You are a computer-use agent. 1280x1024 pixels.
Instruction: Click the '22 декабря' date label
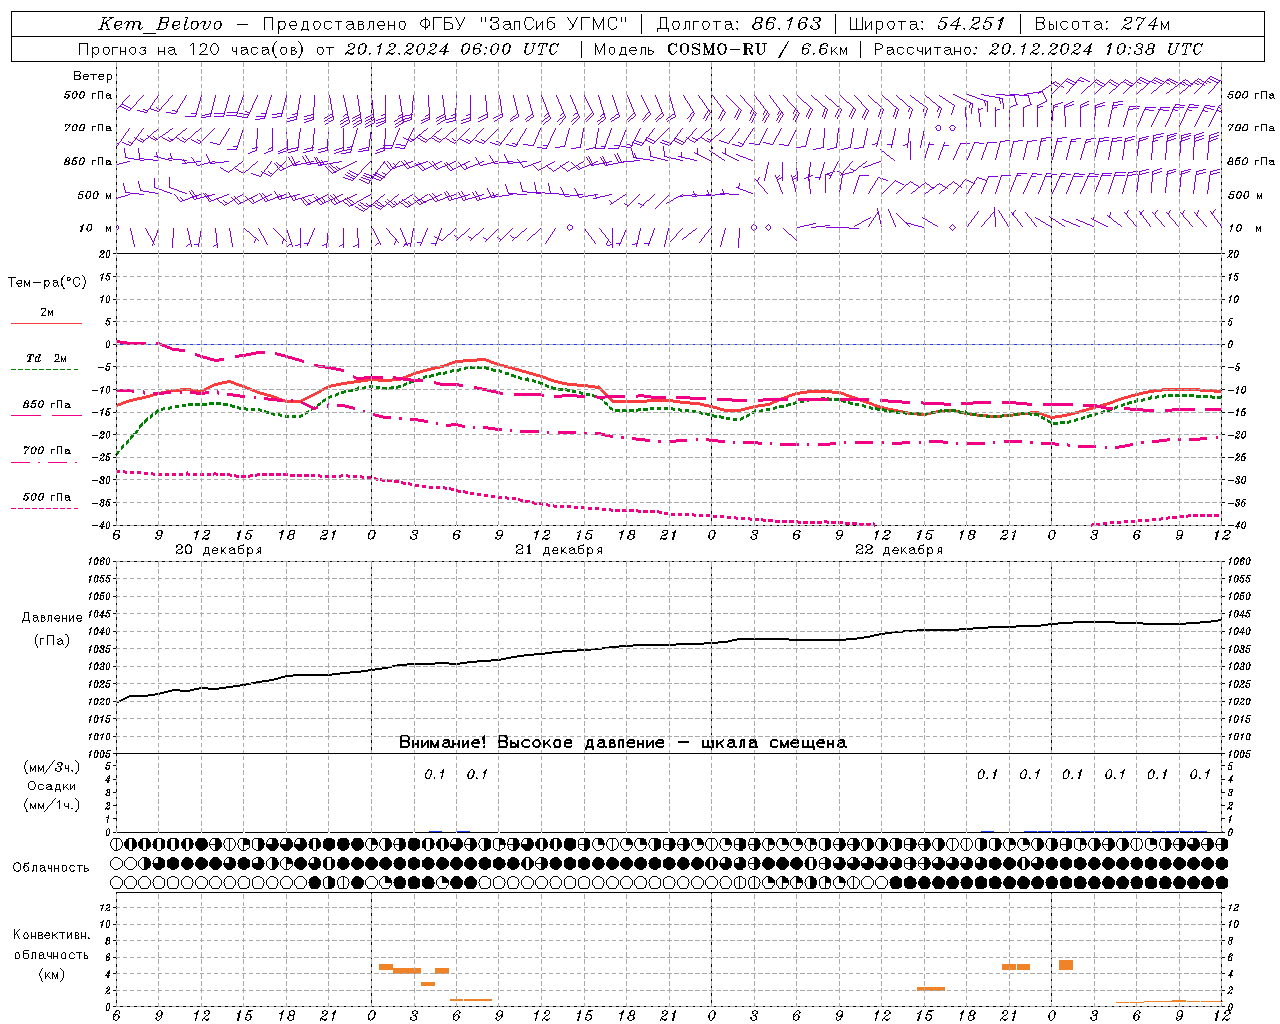tap(899, 550)
